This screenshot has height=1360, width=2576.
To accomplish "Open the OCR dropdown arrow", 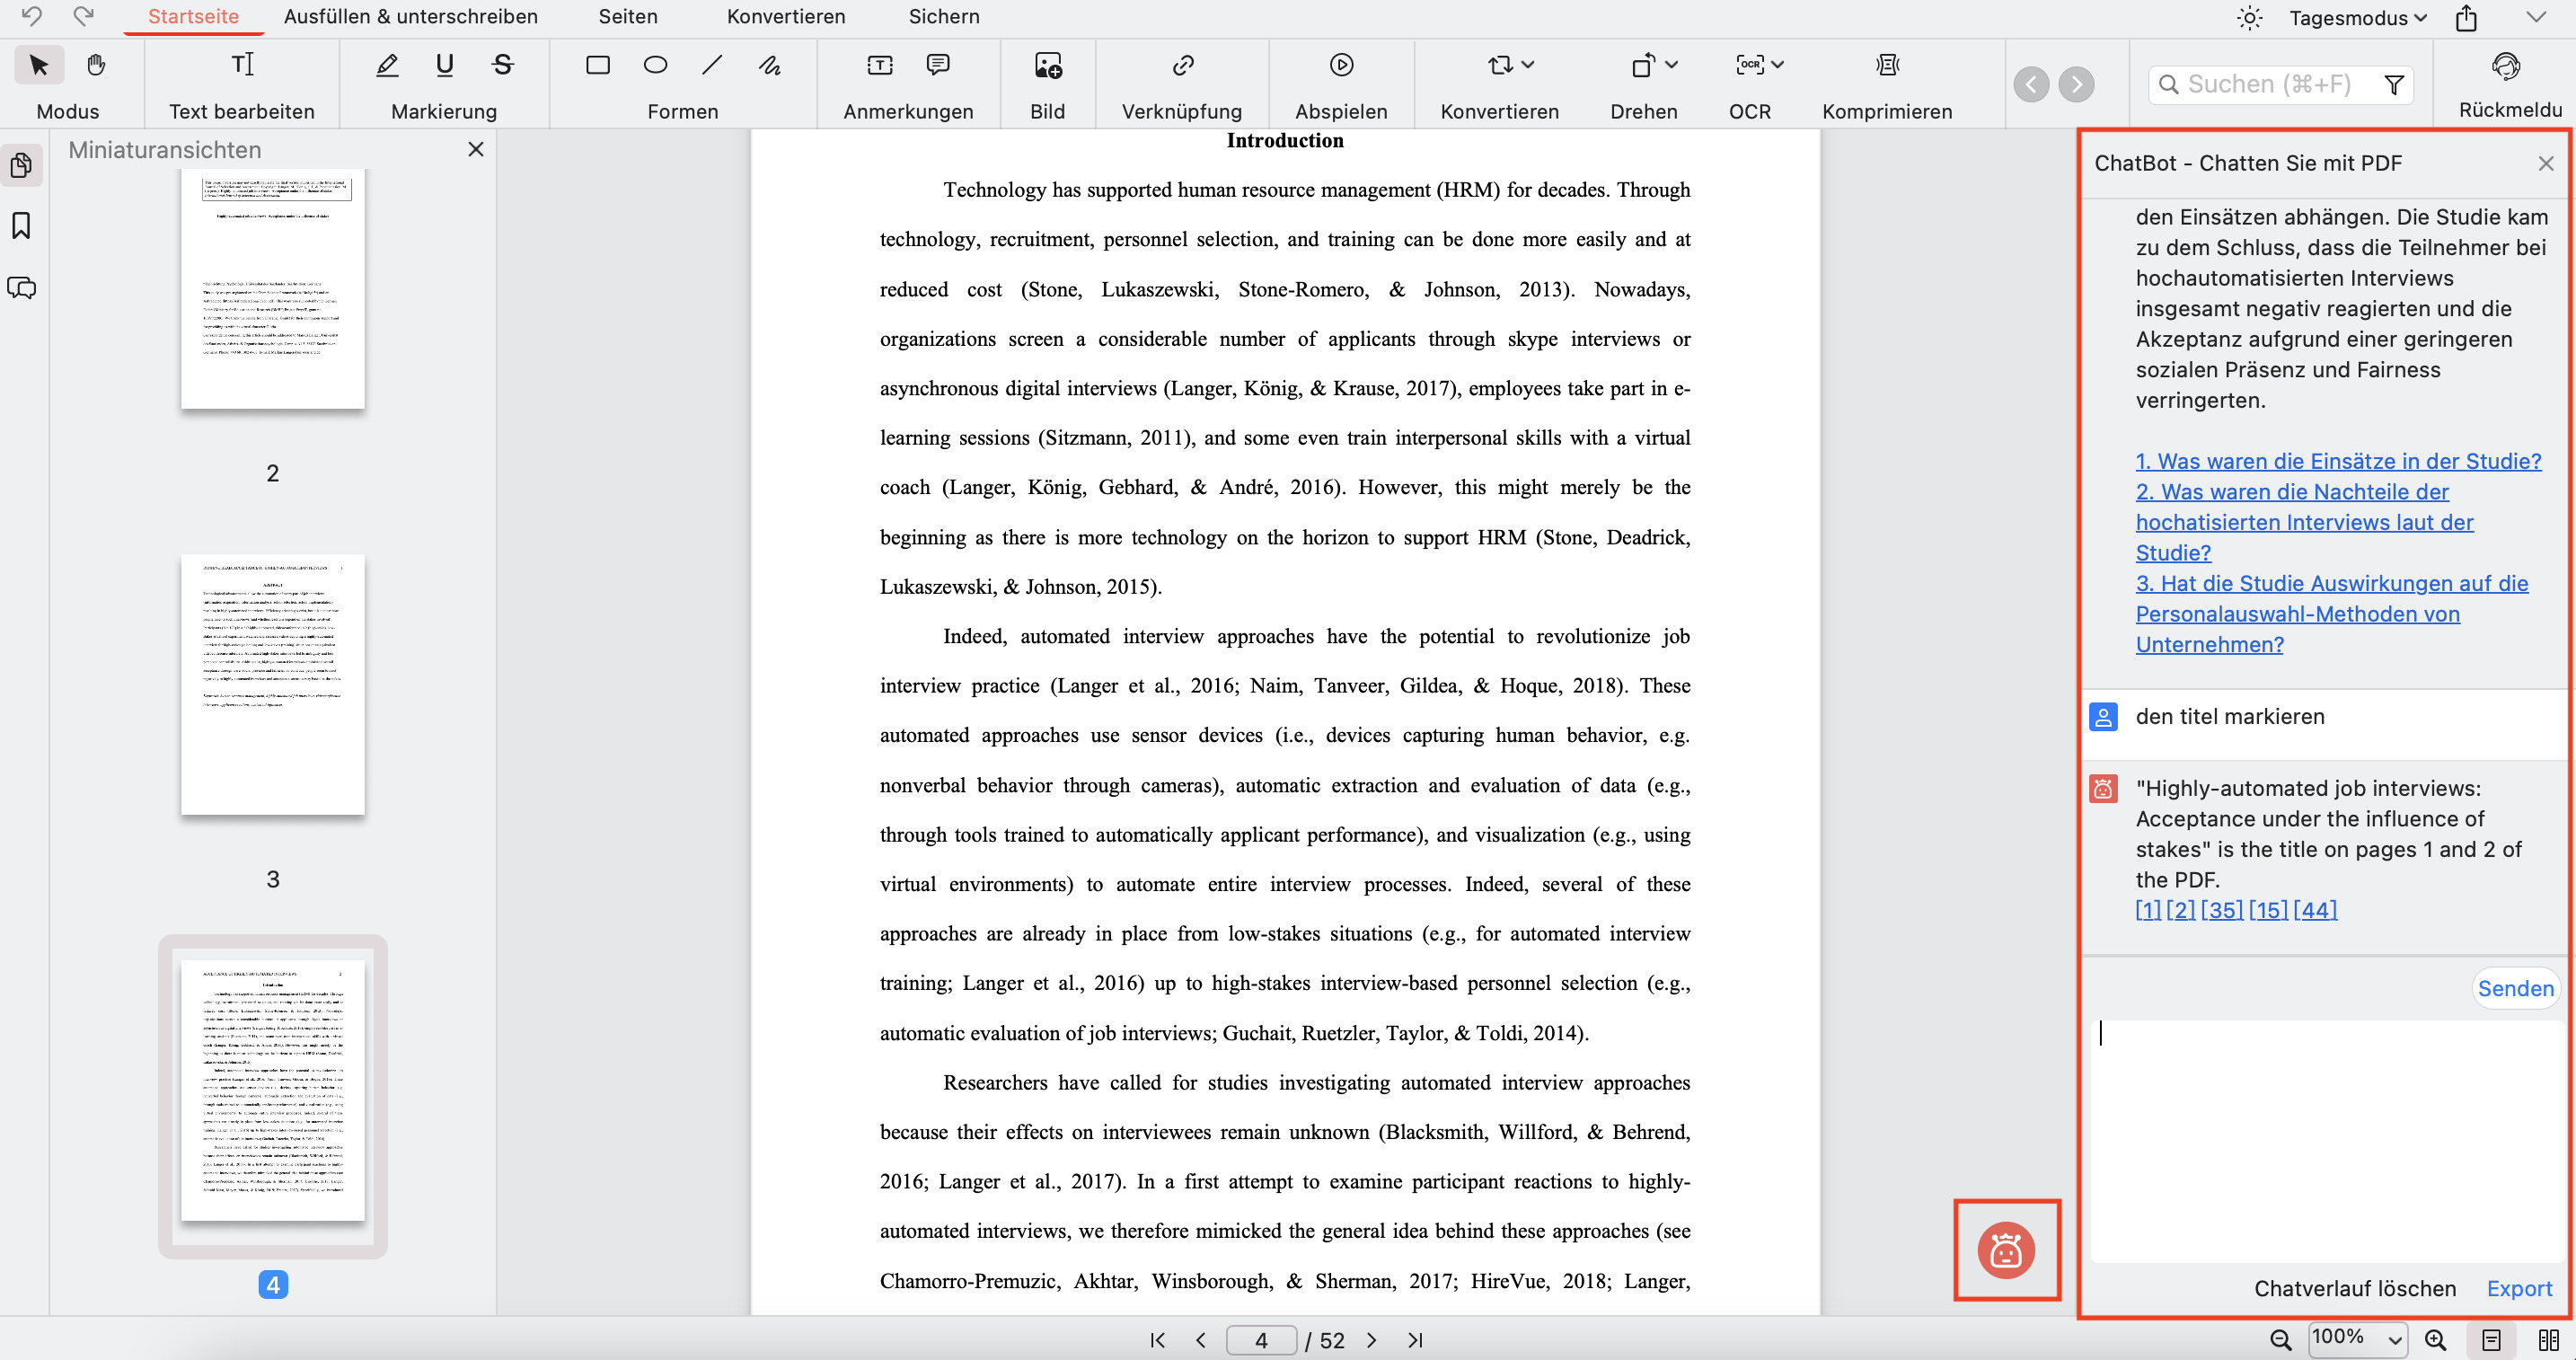I will pos(1777,65).
